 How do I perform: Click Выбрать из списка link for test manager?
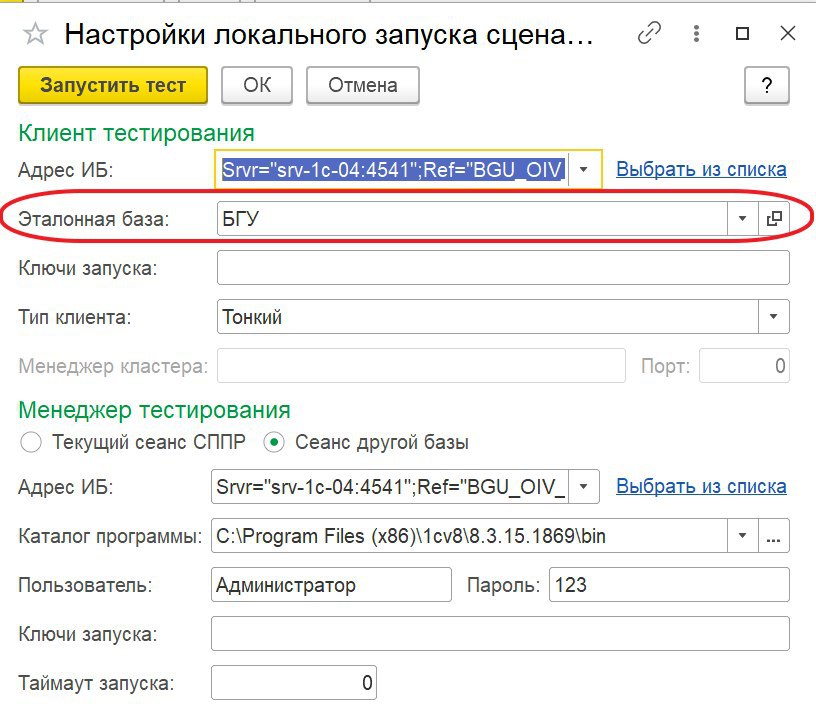tap(701, 486)
